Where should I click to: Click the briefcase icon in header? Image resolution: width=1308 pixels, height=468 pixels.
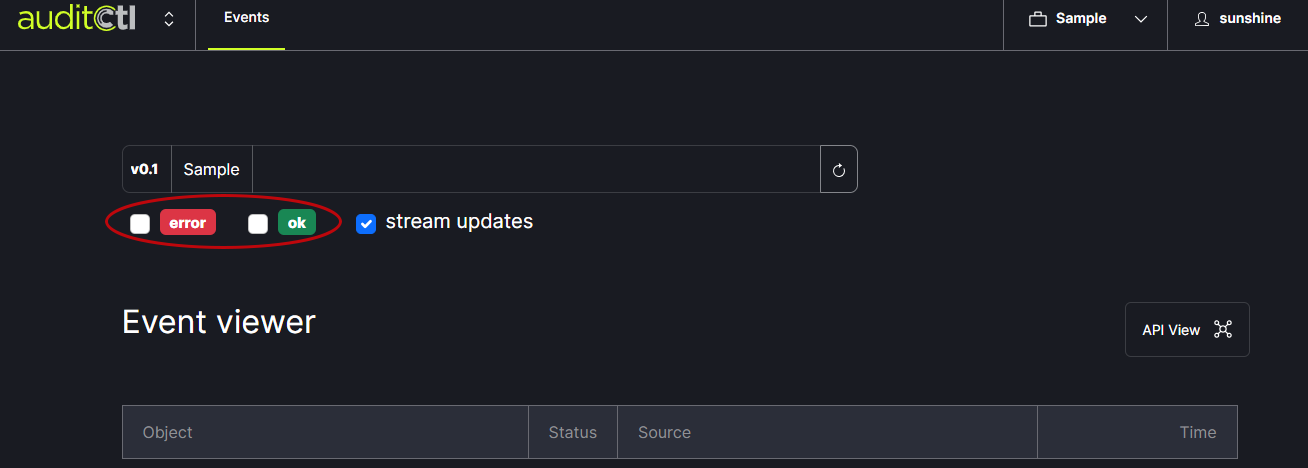point(1038,19)
